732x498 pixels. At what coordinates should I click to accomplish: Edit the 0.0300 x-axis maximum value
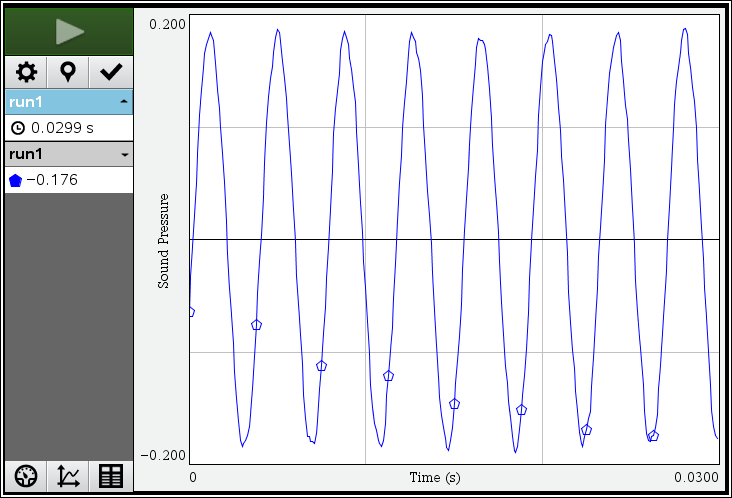pos(698,478)
